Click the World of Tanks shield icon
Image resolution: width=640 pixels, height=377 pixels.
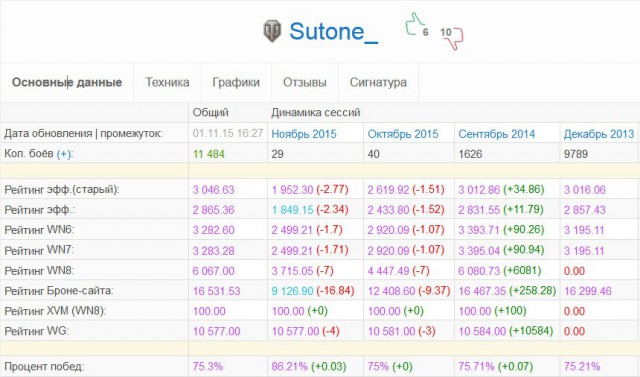point(272,31)
